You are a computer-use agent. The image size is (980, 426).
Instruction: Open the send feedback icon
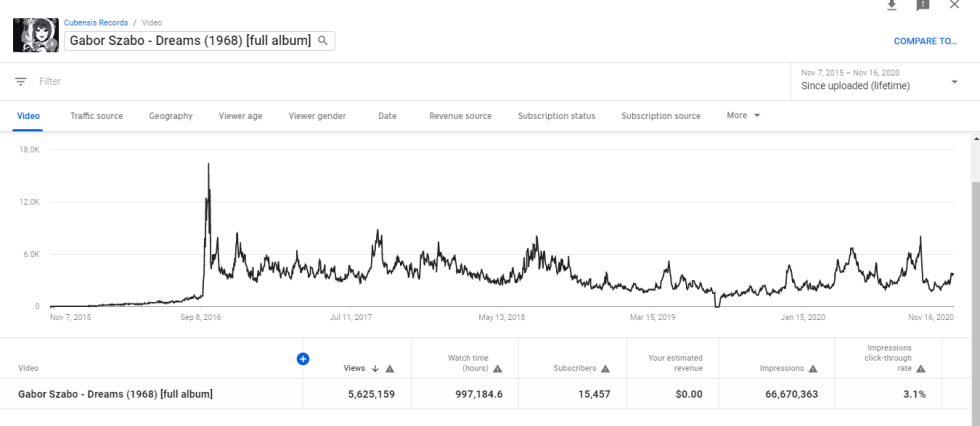coord(922,5)
